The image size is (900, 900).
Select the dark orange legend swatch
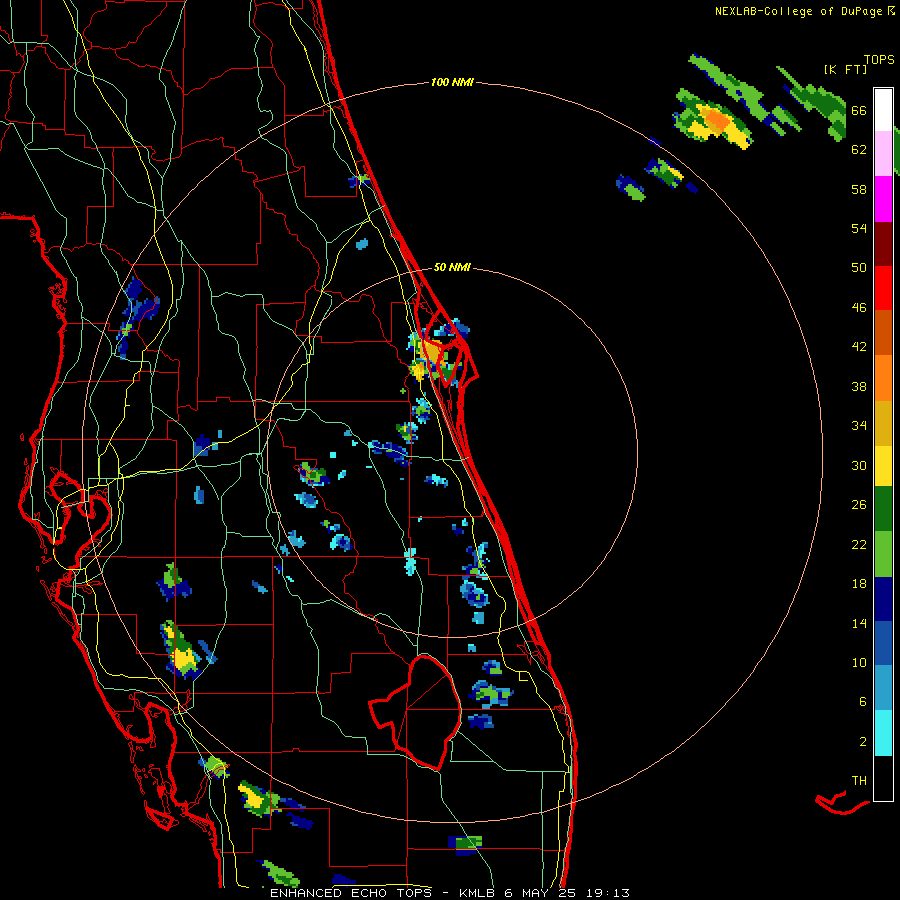point(883,333)
